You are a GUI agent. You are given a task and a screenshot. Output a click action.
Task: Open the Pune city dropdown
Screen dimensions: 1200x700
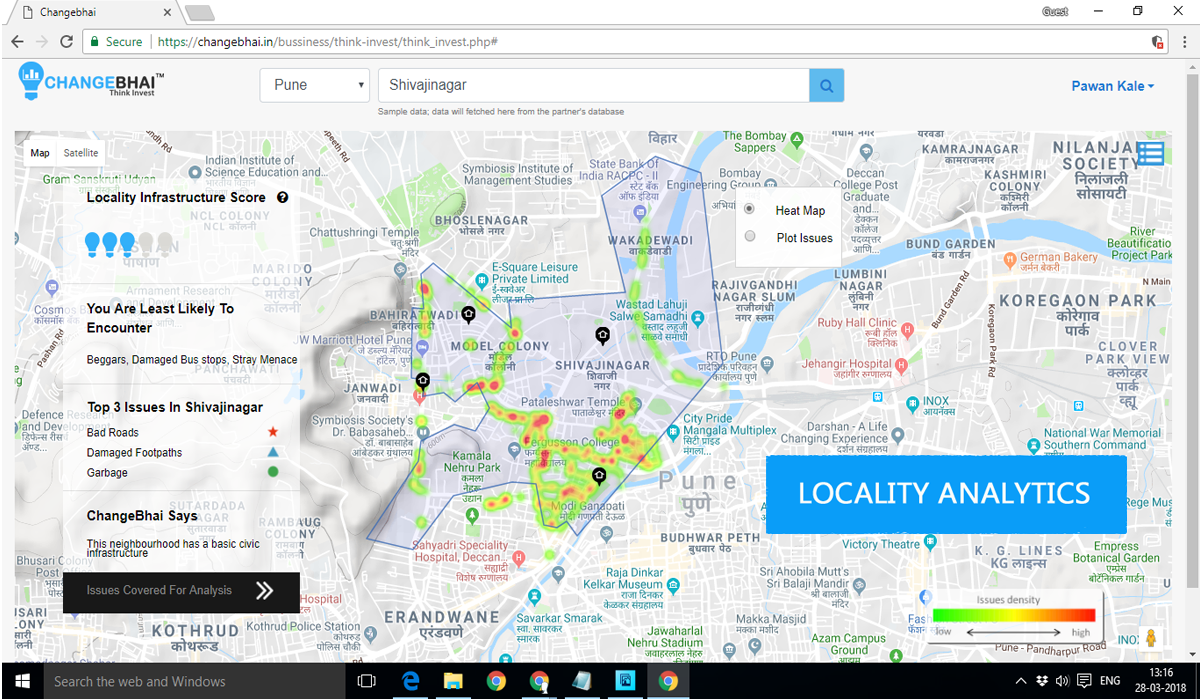(x=316, y=85)
